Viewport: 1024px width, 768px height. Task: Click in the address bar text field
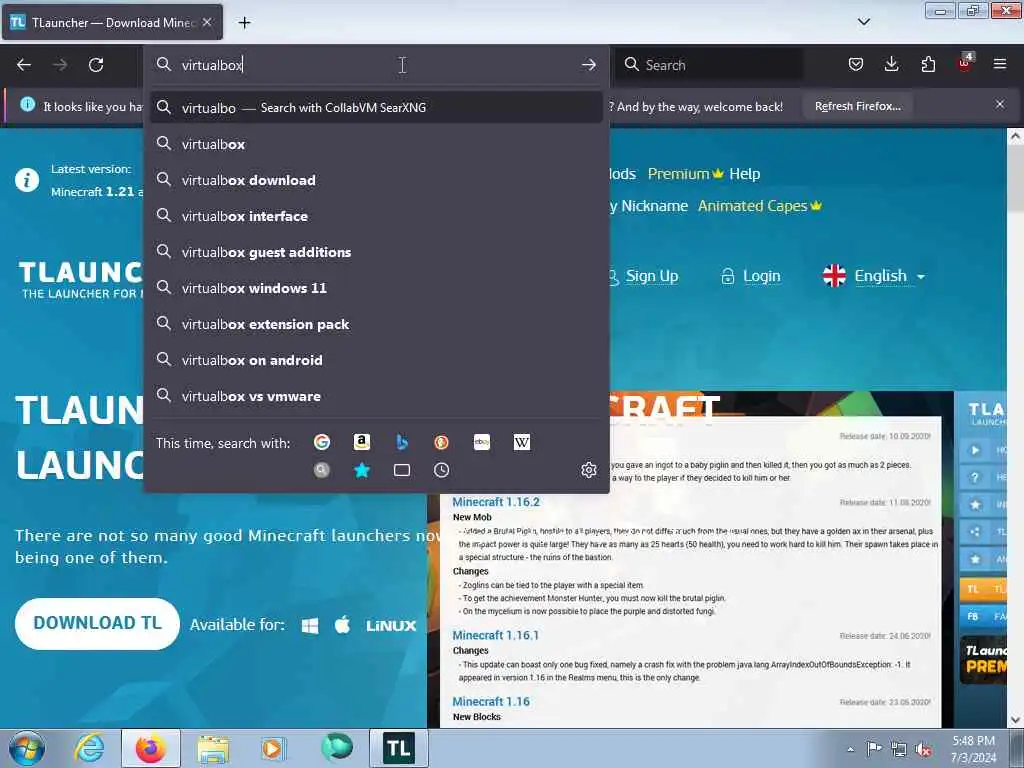[x=376, y=65]
